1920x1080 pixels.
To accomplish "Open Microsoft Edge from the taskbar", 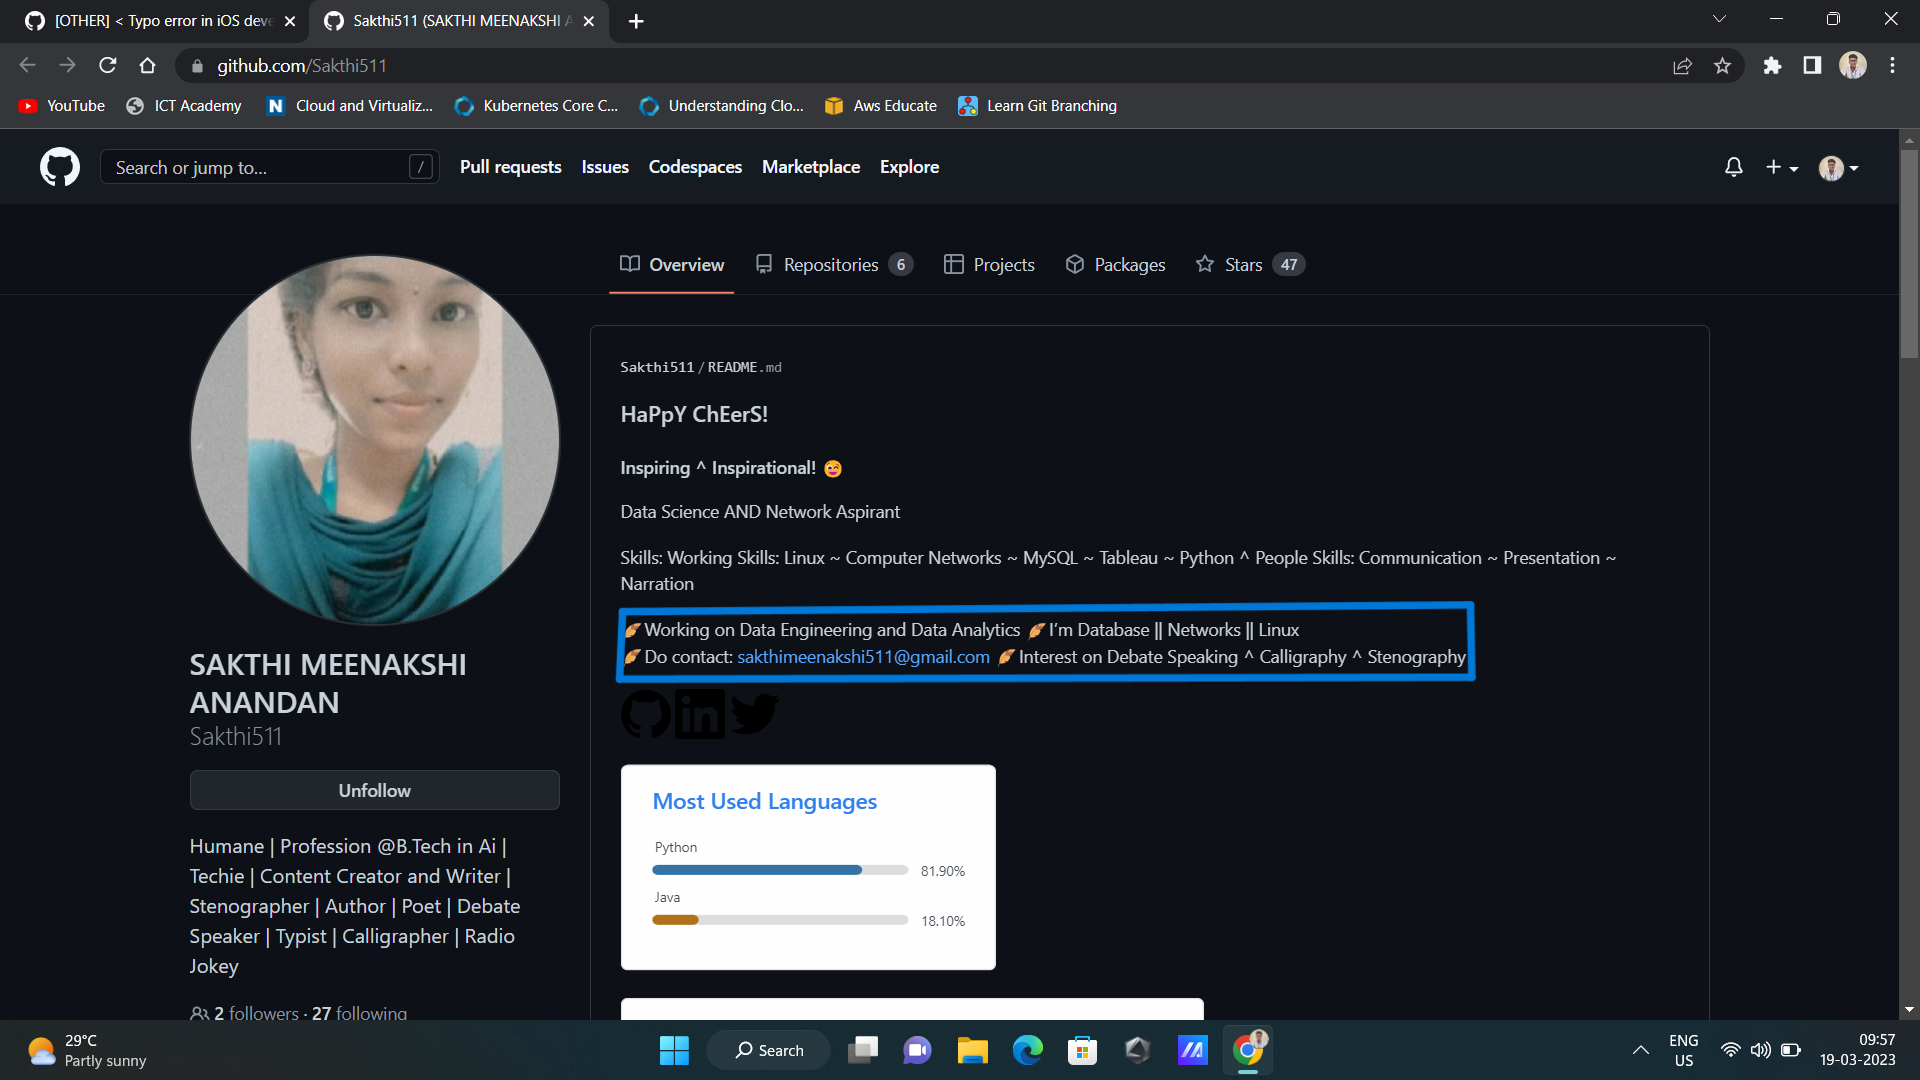I will [x=1027, y=1050].
